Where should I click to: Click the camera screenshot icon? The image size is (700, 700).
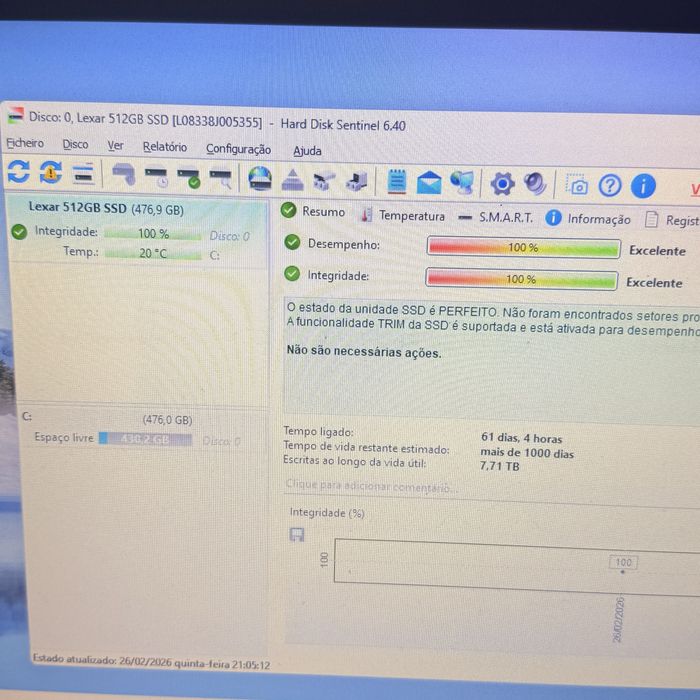click(576, 185)
